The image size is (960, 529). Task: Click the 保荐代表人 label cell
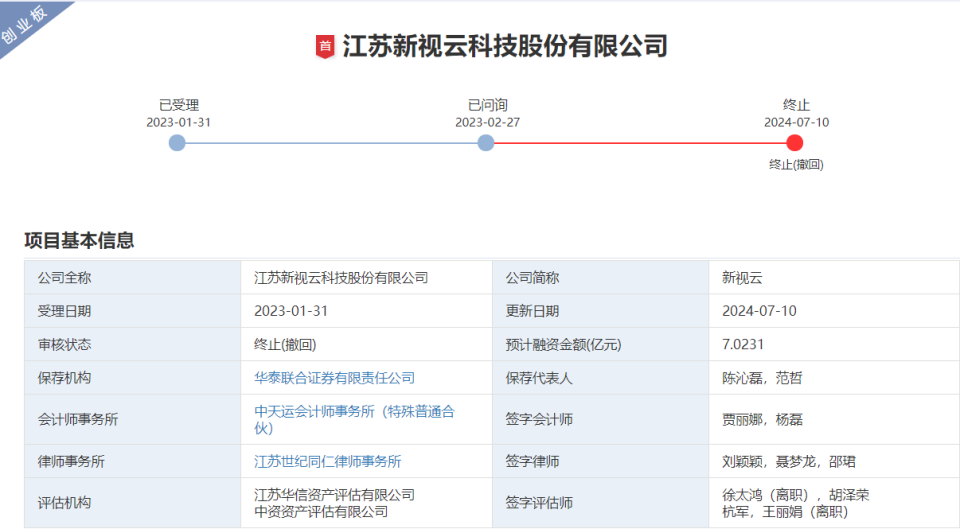pos(601,378)
